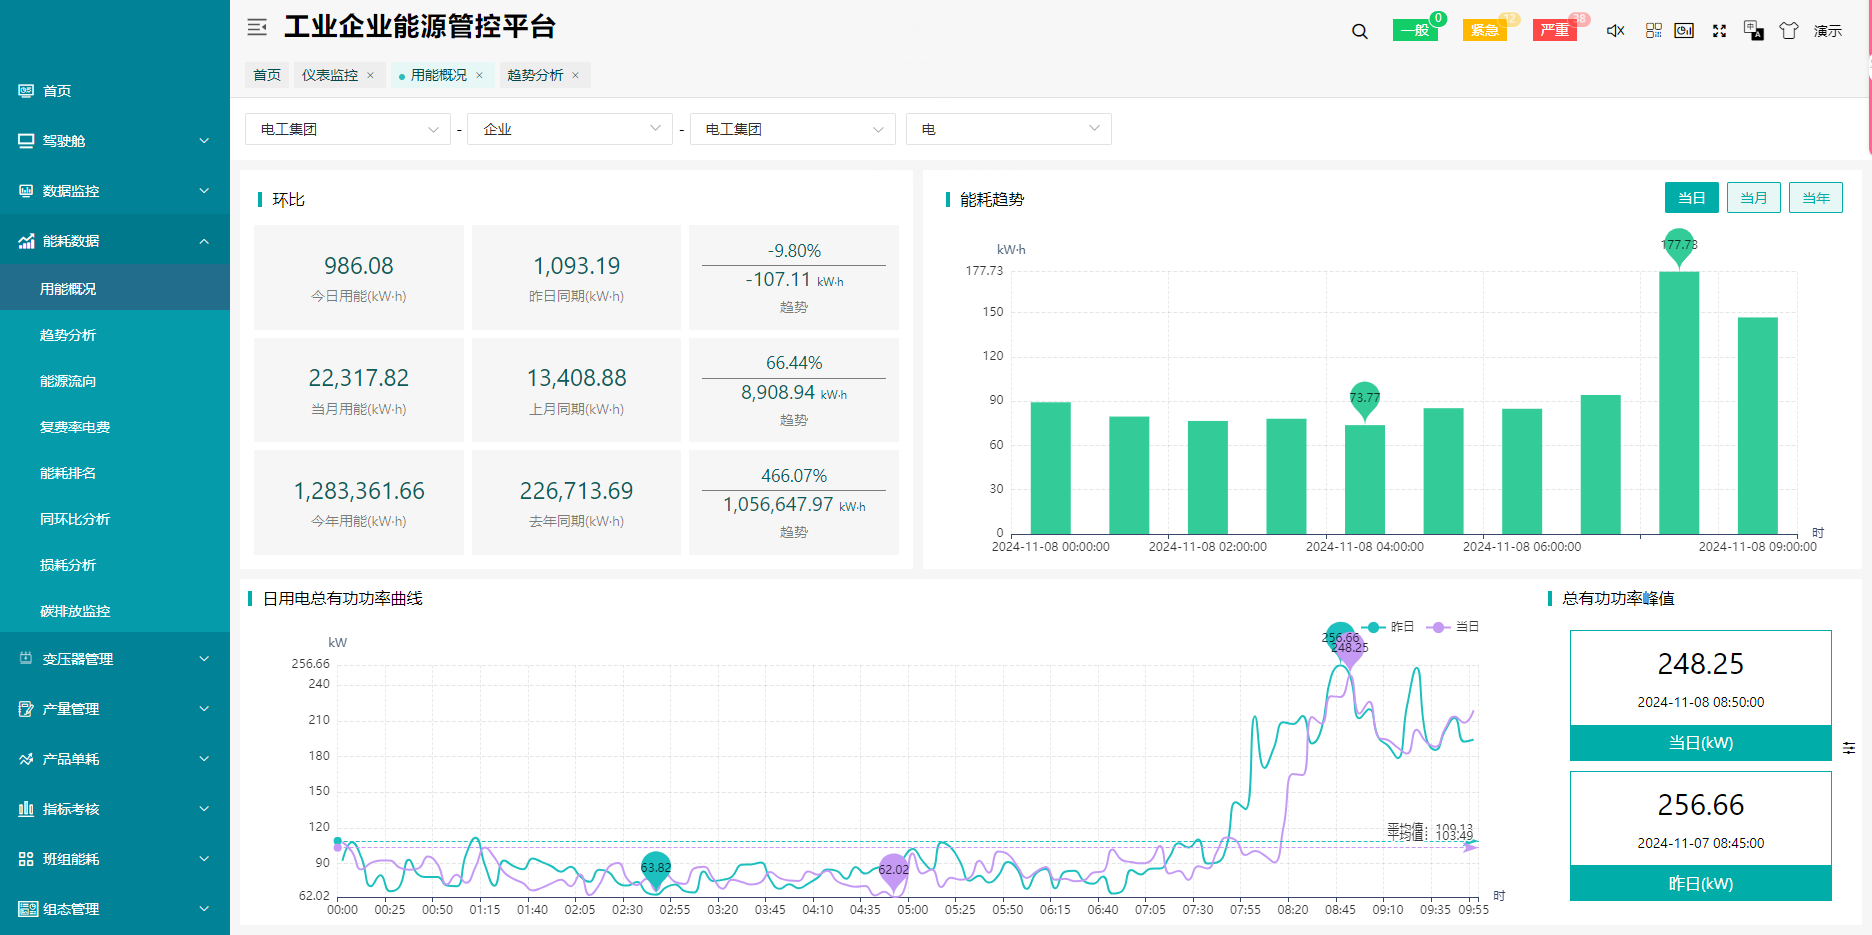The image size is (1872, 935).
Task: Close the 趋势分析 tab
Action: click(x=575, y=75)
